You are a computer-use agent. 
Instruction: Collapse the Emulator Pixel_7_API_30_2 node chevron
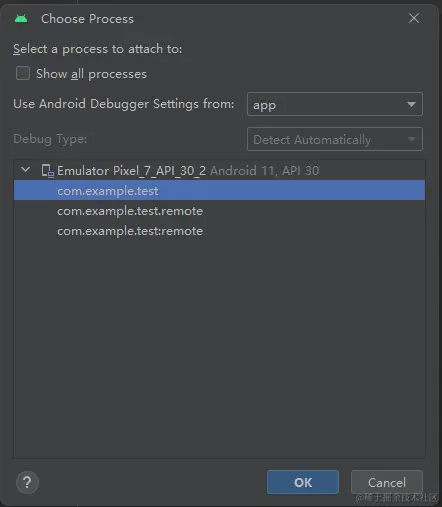click(x=26, y=170)
